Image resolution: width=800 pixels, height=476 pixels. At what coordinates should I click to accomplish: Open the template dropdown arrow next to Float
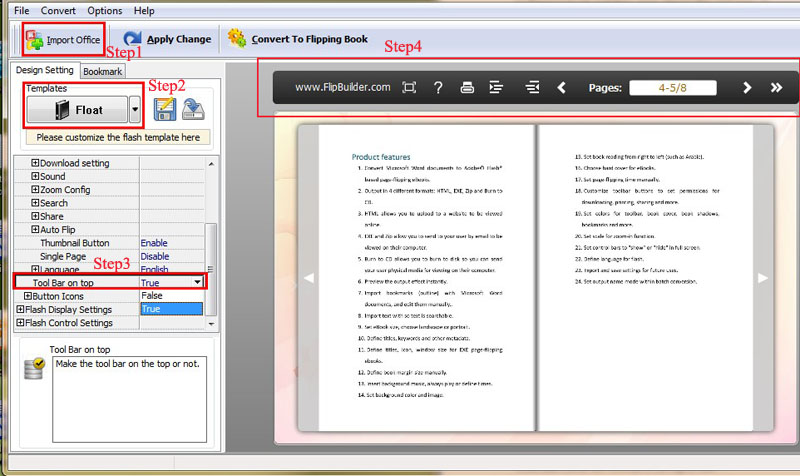pos(135,110)
